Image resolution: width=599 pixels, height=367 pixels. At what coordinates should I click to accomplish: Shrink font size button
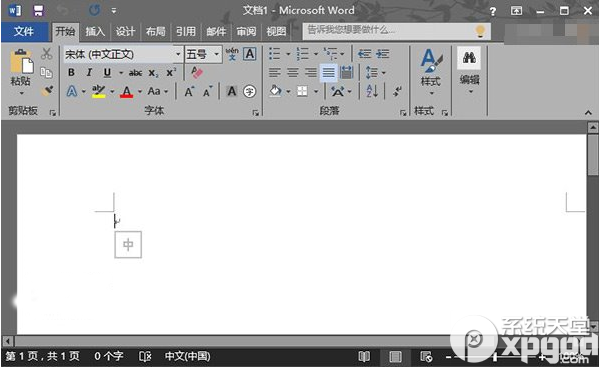(207, 92)
